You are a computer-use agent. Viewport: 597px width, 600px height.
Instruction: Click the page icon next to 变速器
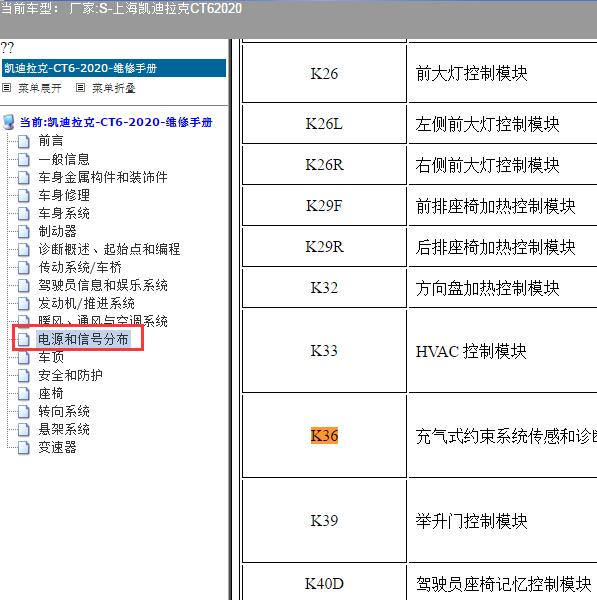tap(24, 447)
